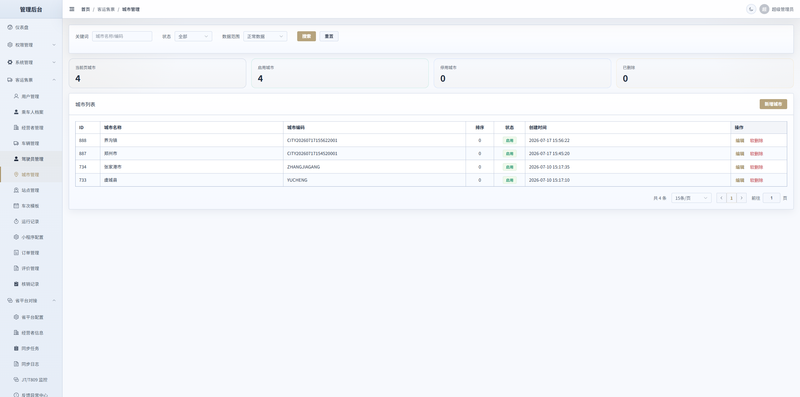Click the 运行记录 timer icon
The width and height of the screenshot is (800, 397).
coord(16,221)
